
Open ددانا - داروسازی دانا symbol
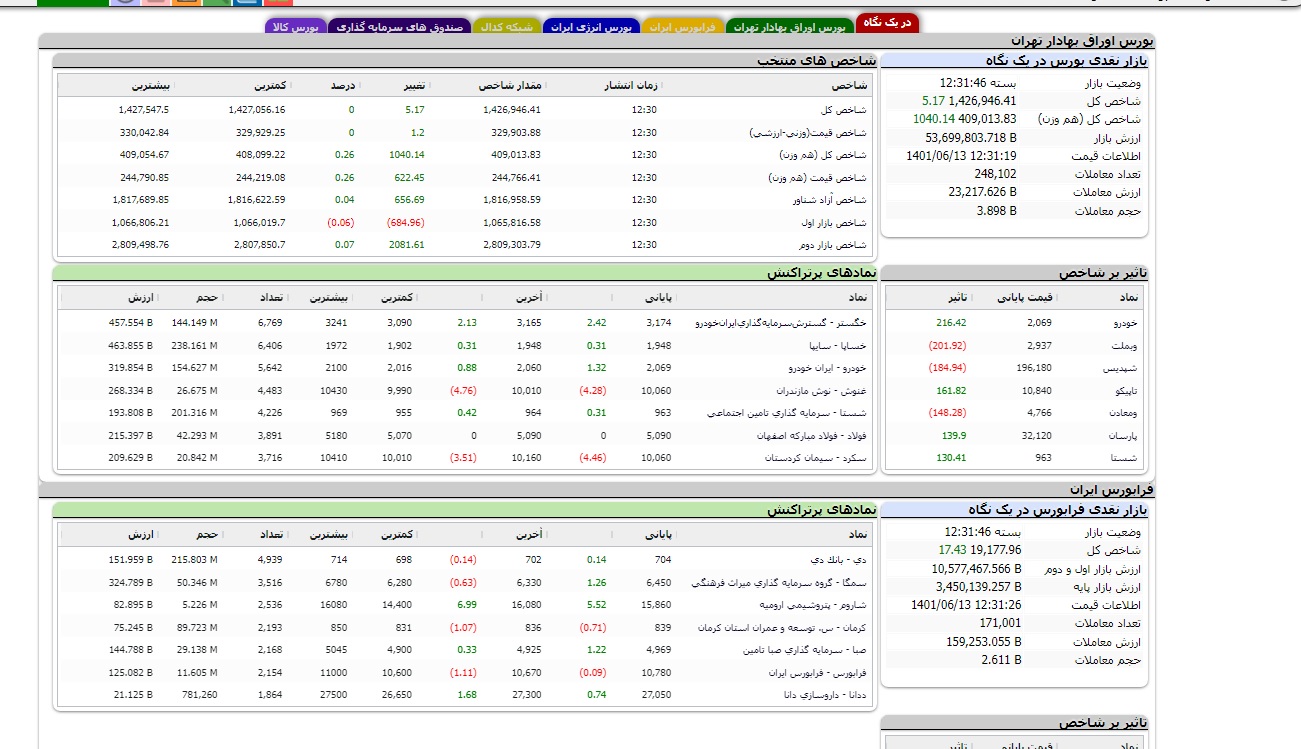822,695
